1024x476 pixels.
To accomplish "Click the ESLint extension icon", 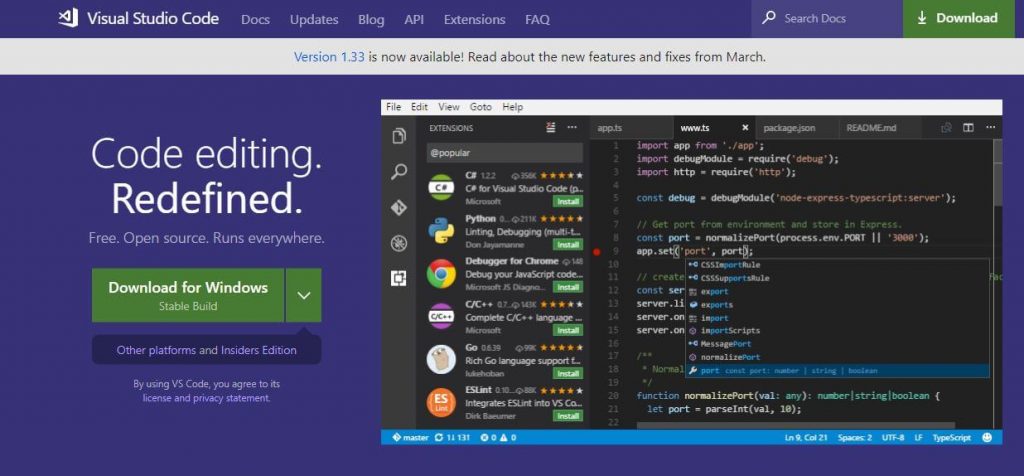I will pyautogui.click(x=441, y=402).
